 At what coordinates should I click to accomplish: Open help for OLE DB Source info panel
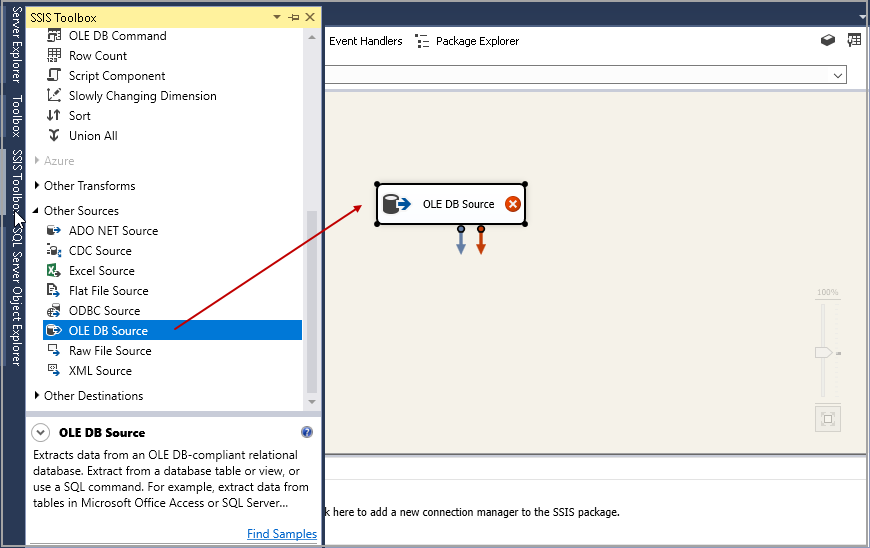(307, 433)
